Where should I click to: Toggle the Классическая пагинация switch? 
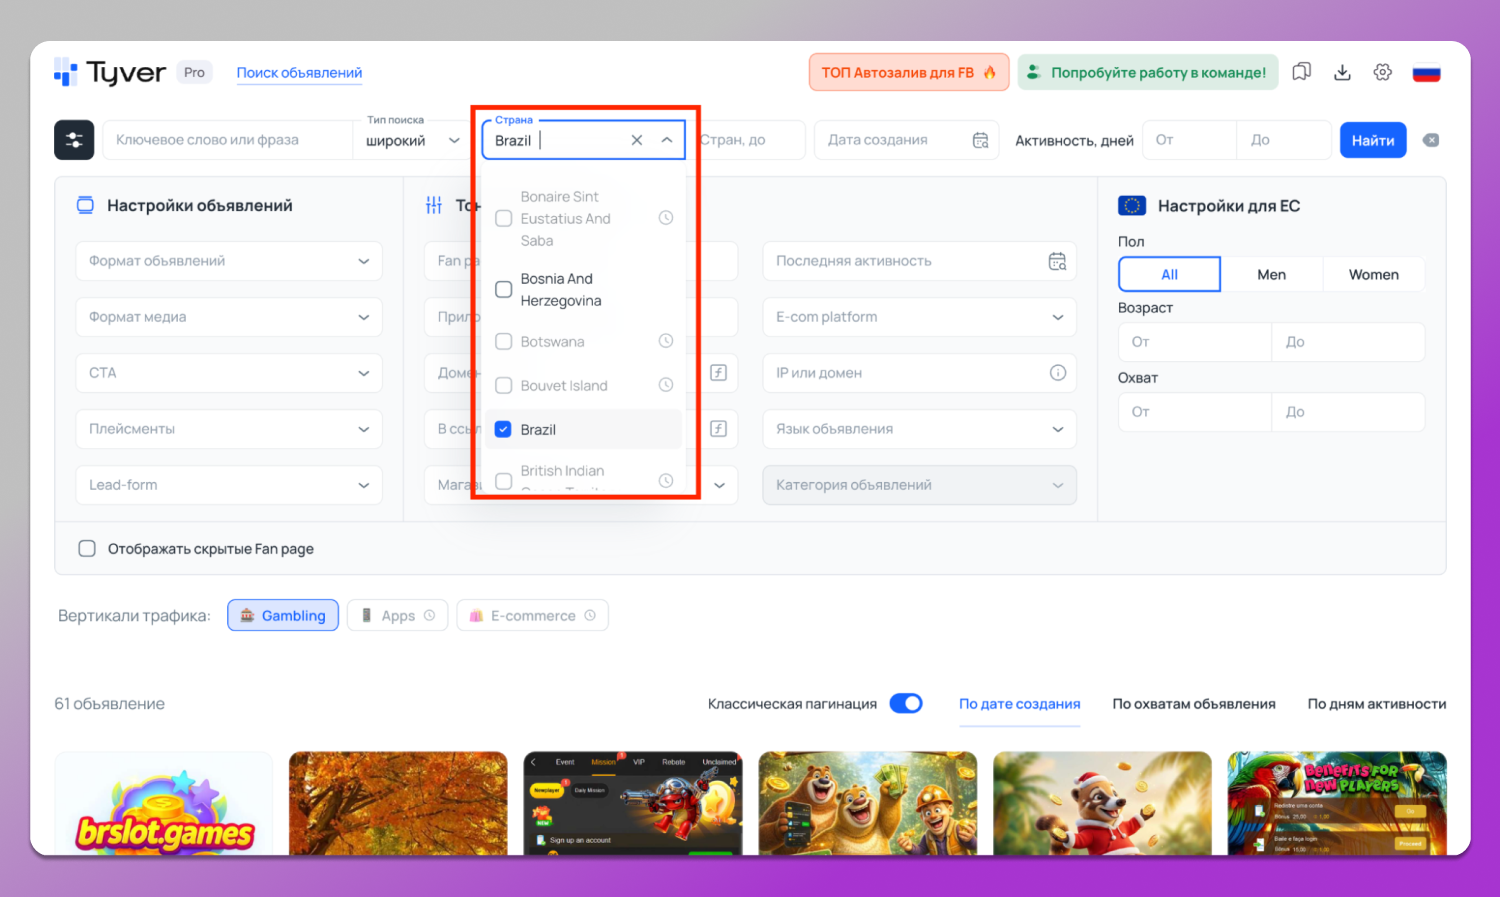point(906,703)
